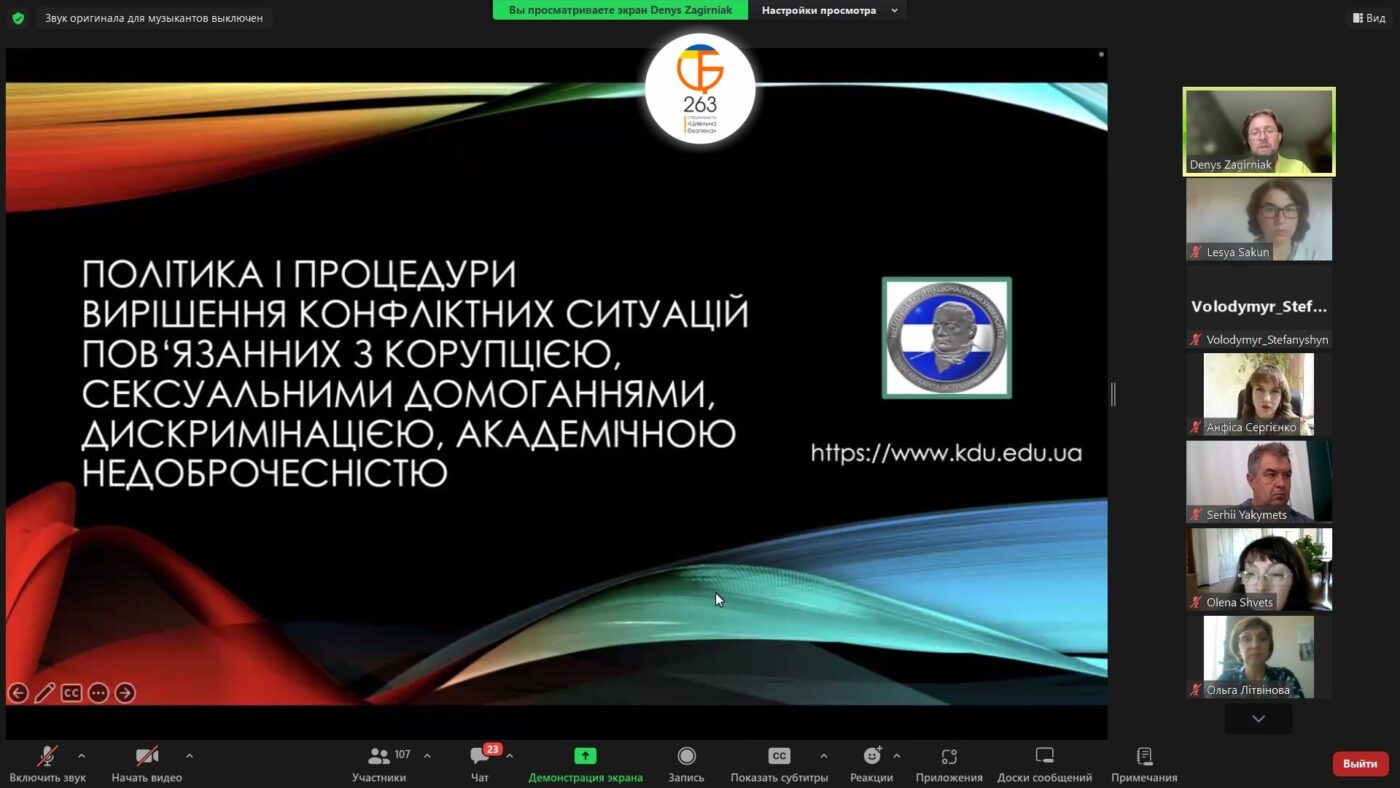Start video with the camera icon
This screenshot has width=1400, height=788.
pyautogui.click(x=147, y=756)
